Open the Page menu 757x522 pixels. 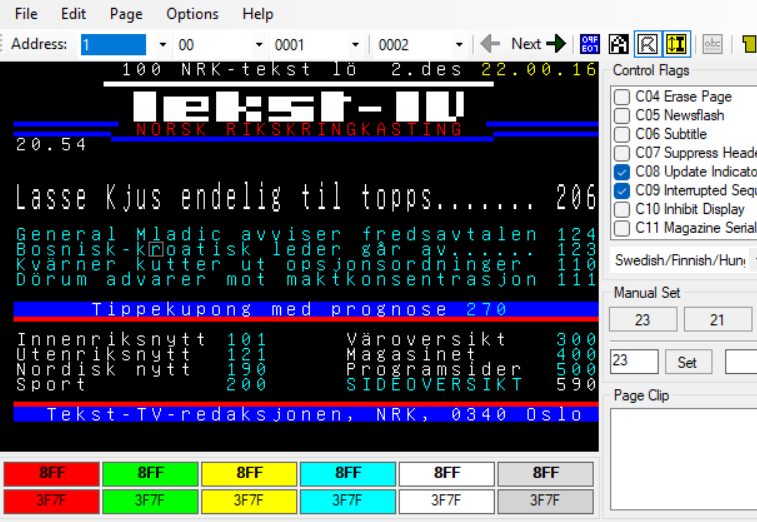coord(126,14)
